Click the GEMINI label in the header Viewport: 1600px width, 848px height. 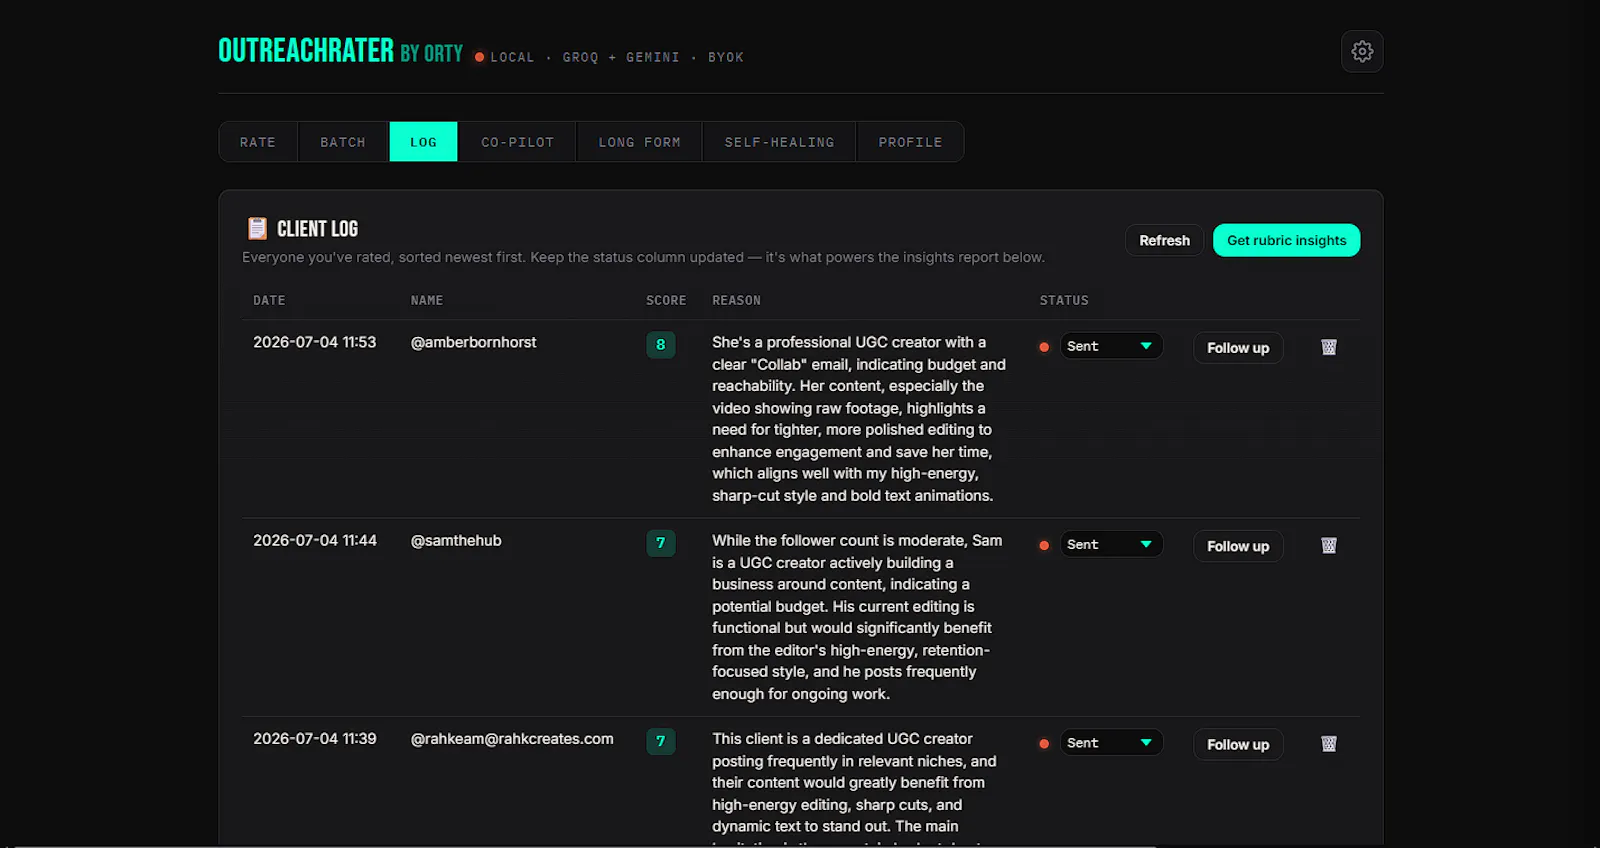pos(653,57)
